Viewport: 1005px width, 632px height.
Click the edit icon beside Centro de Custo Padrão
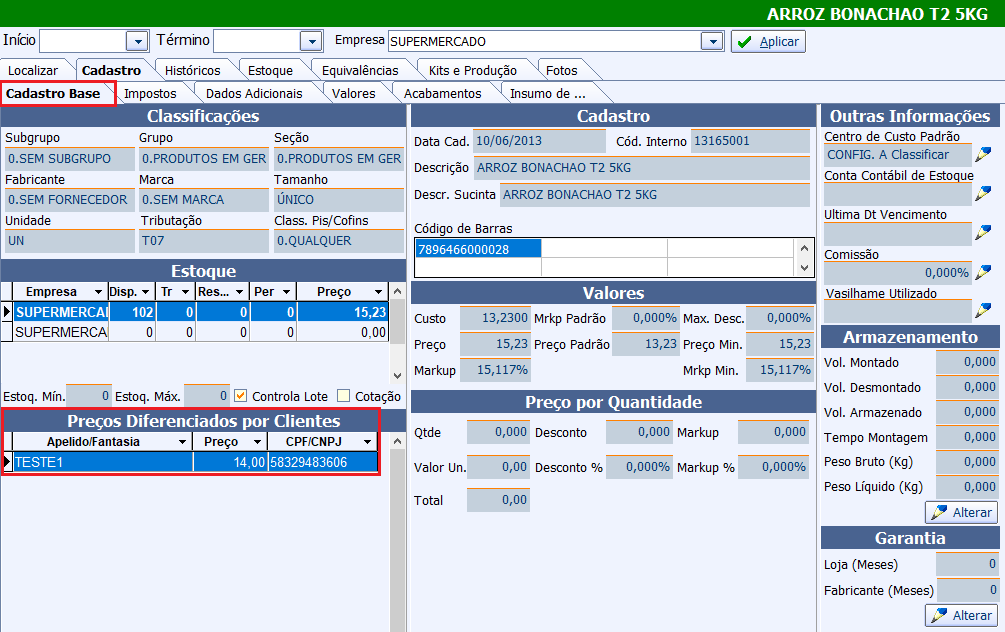[x=985, y=154]
